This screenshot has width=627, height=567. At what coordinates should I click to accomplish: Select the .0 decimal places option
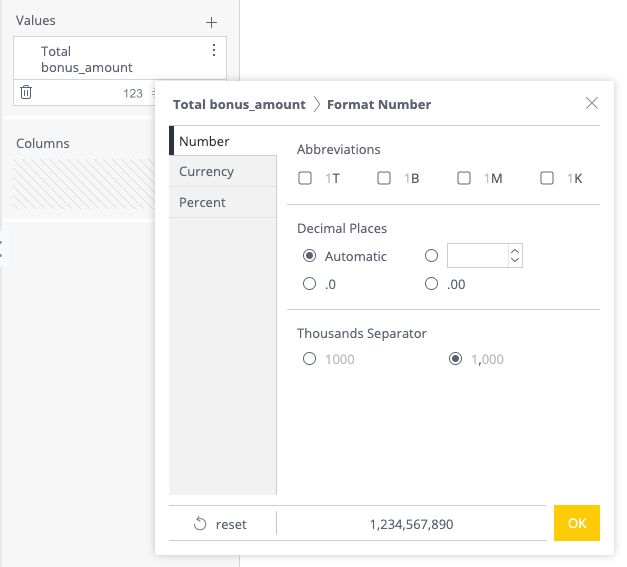tap(310, 284)
